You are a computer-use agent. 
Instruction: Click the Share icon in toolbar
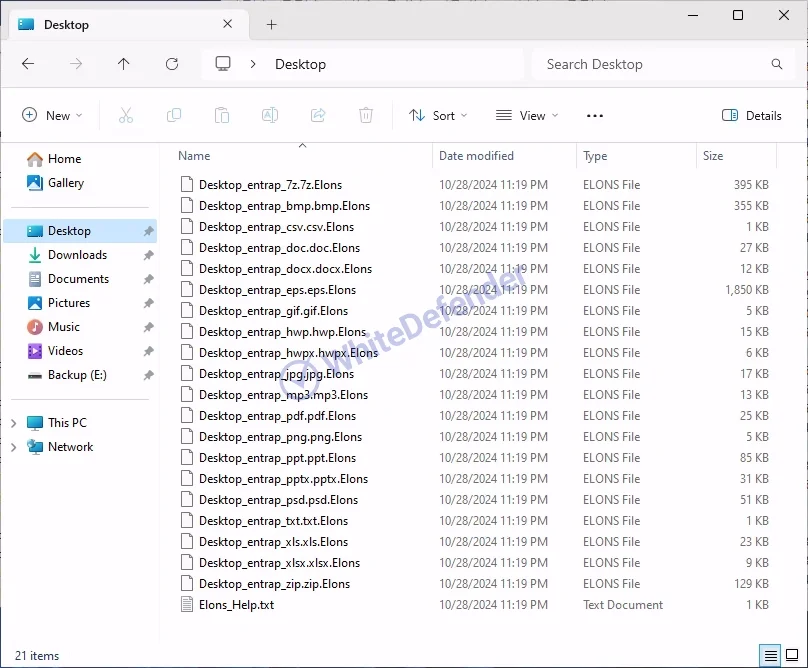318,115
